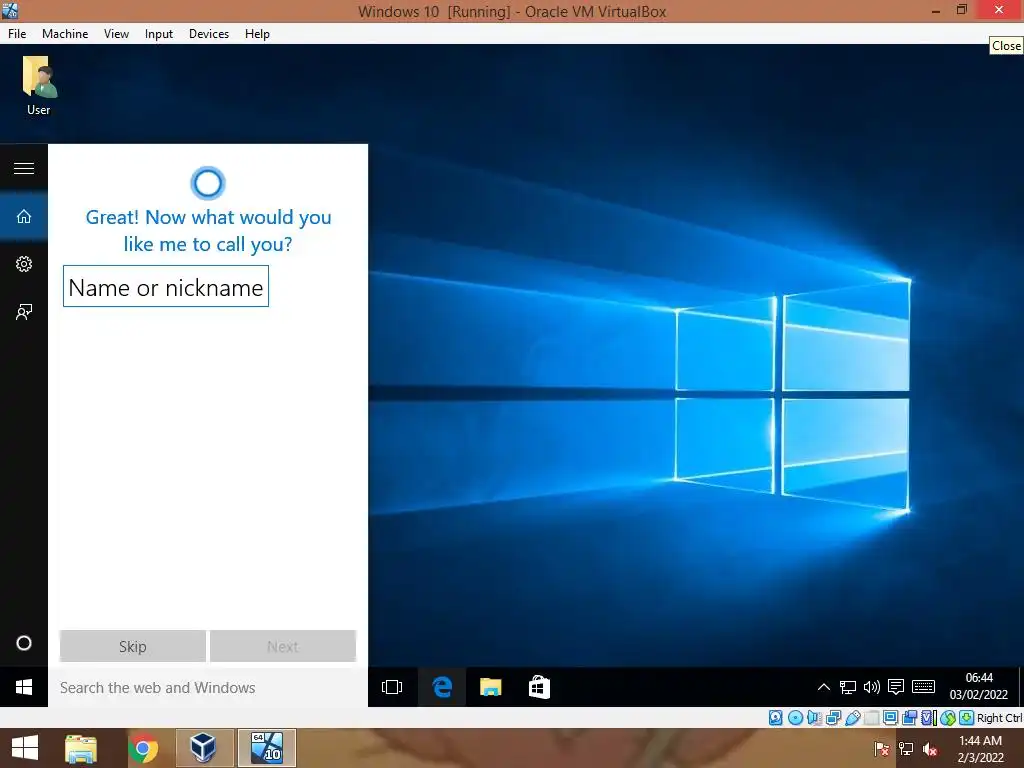Open the Windows Store in guest taskbar

(539, 687)
